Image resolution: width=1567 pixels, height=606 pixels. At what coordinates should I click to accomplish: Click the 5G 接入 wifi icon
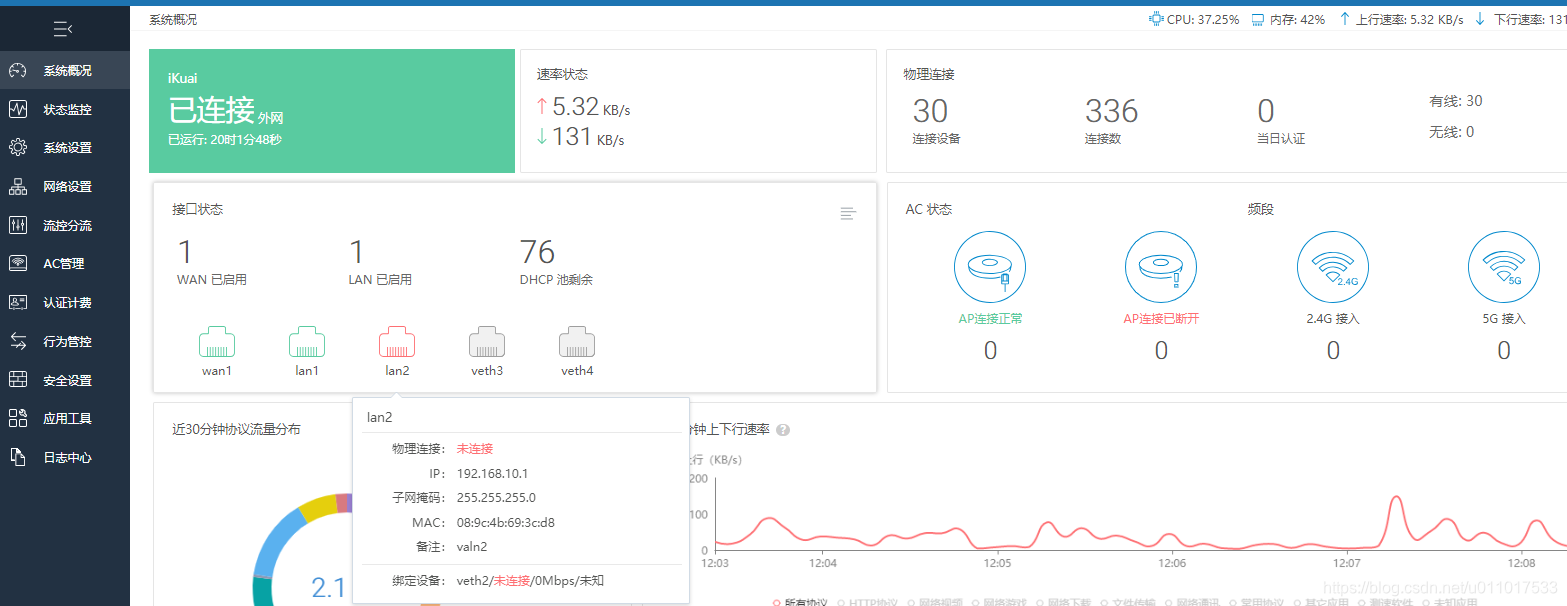coord(1504,266)
